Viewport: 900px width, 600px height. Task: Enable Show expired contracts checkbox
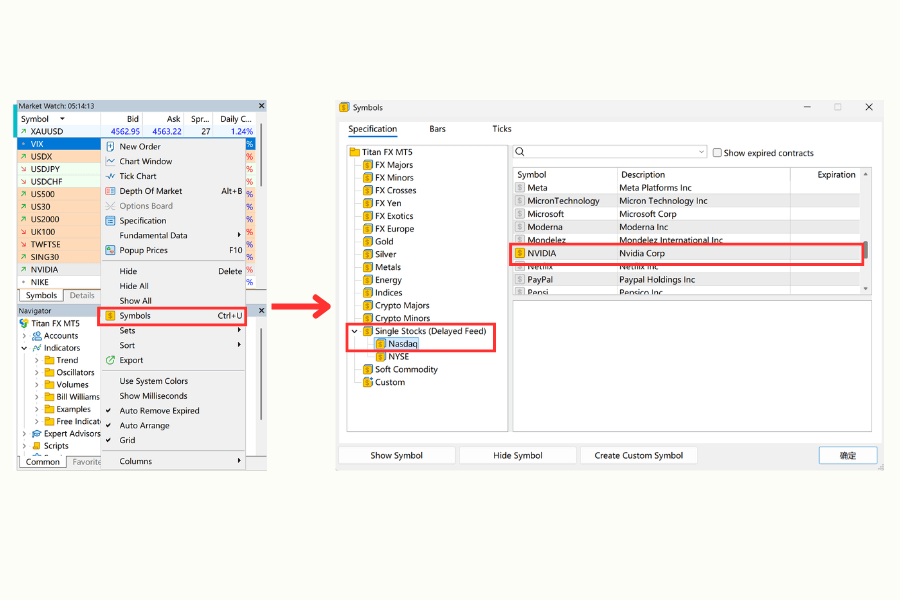point(717,153)
